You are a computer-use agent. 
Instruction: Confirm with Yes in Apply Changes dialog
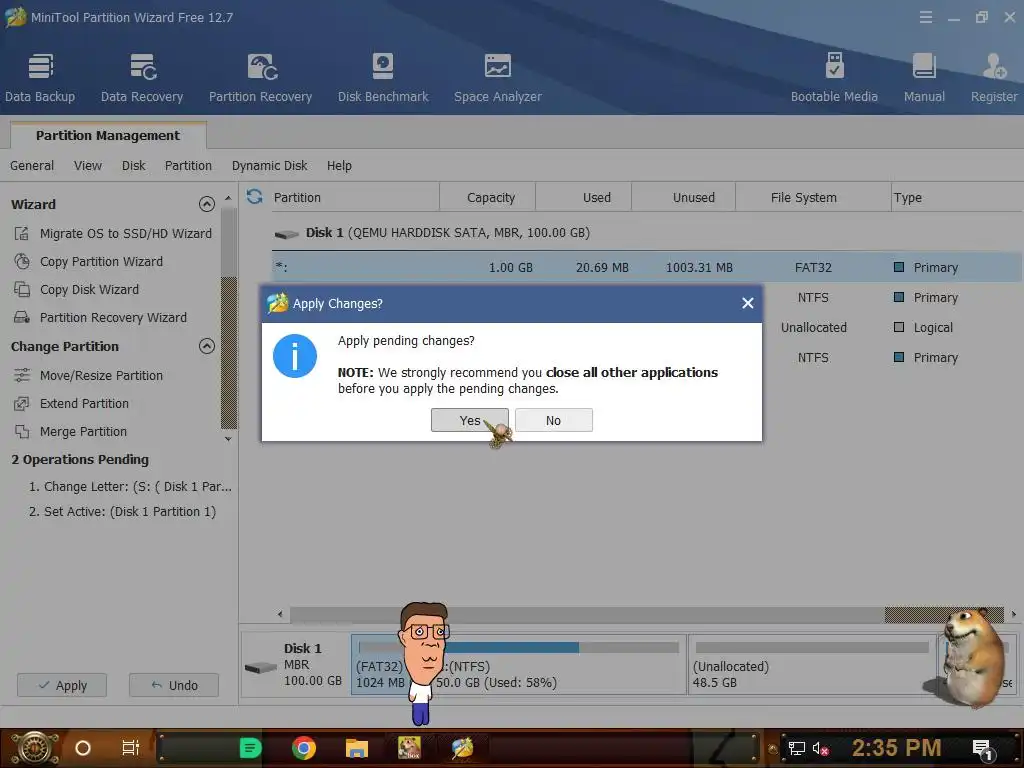(470, 420)
